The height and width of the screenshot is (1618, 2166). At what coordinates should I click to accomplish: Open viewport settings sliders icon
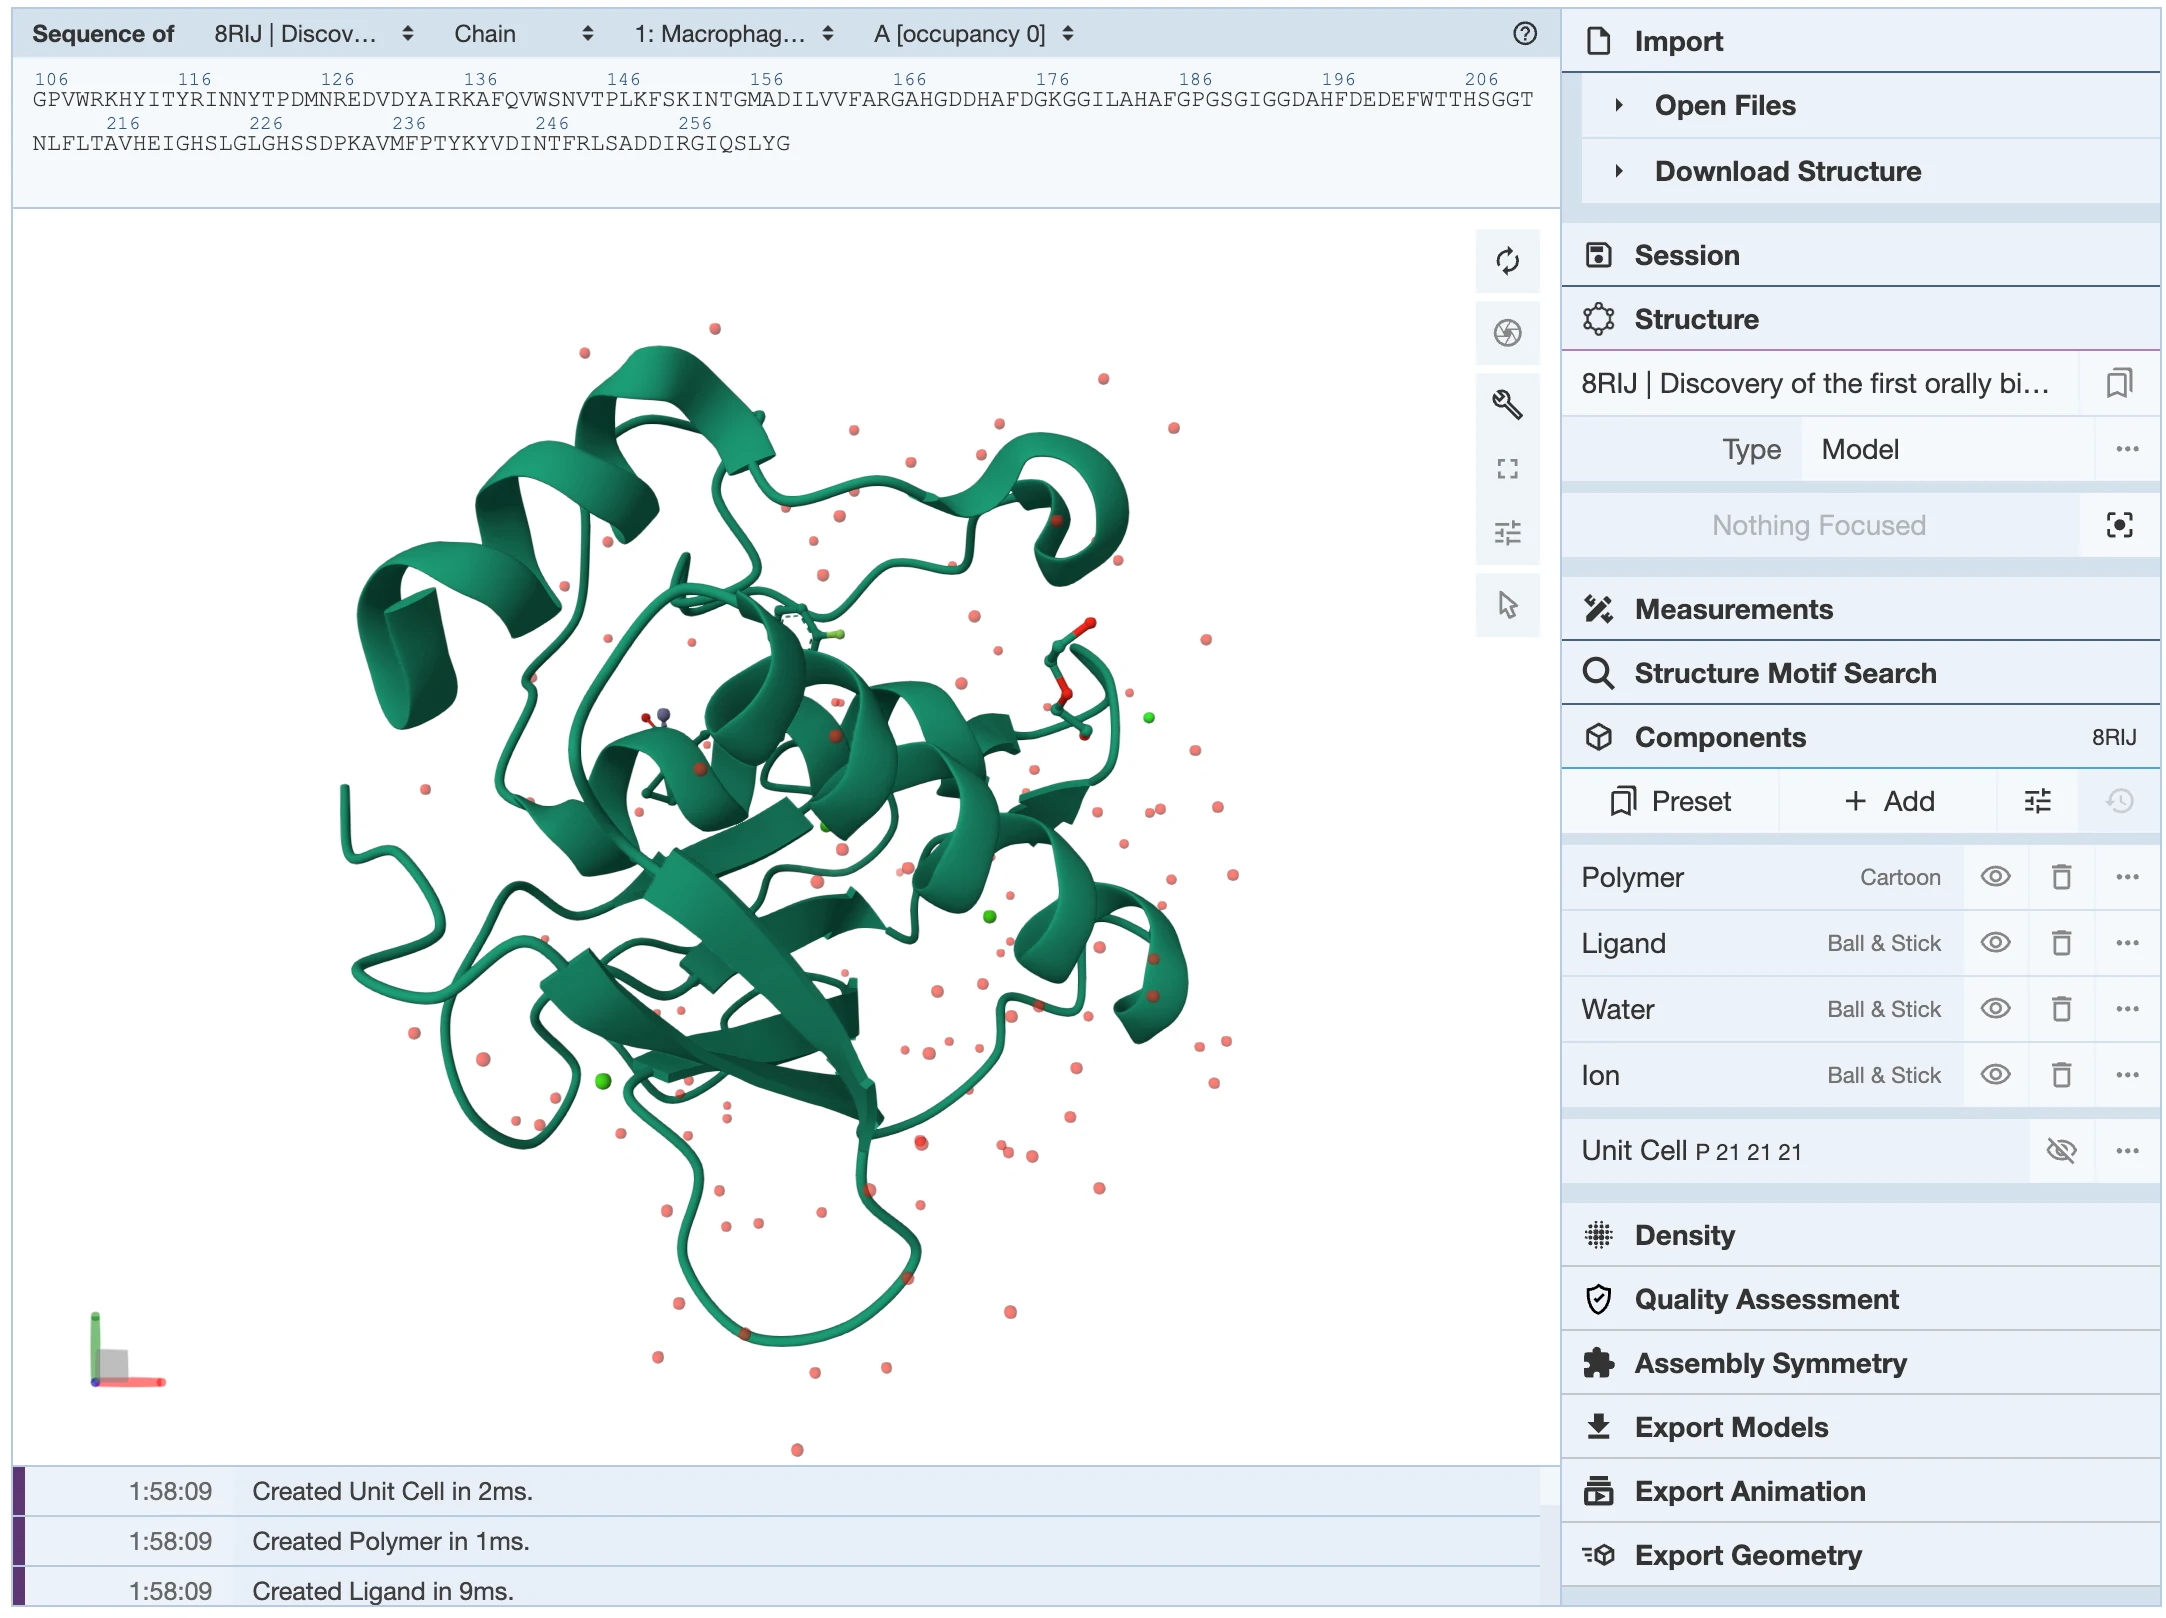click(1507, 533)
